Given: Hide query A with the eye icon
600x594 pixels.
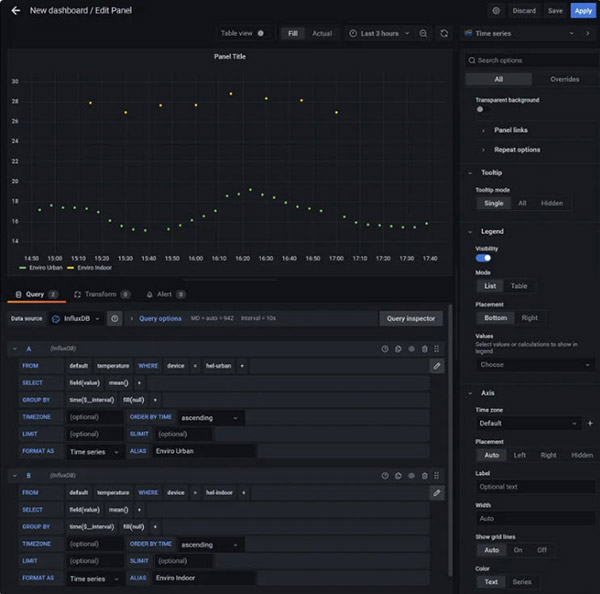Looking at the screenshot, I should pos(411,349).
